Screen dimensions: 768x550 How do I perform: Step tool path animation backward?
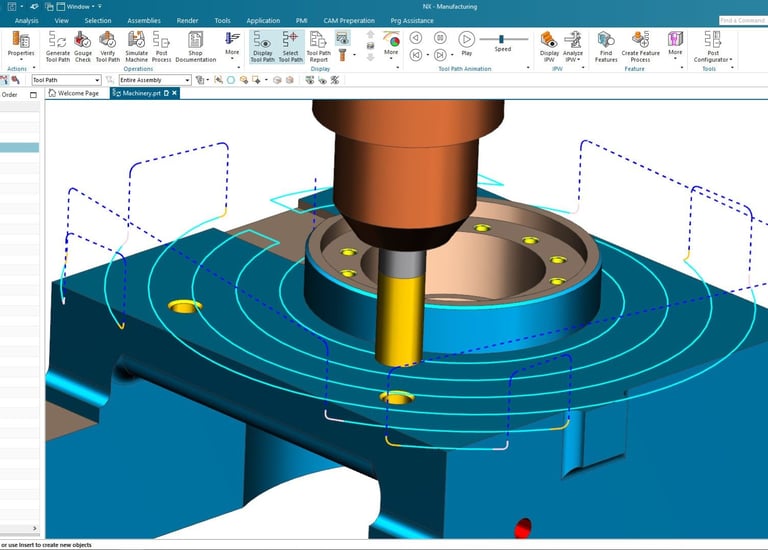point(416,38)
